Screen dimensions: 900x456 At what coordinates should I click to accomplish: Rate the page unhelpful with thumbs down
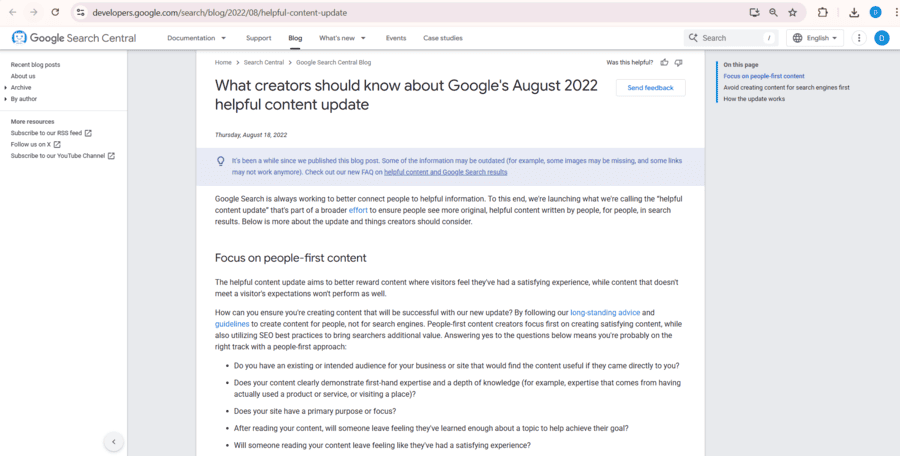(678, 62)
